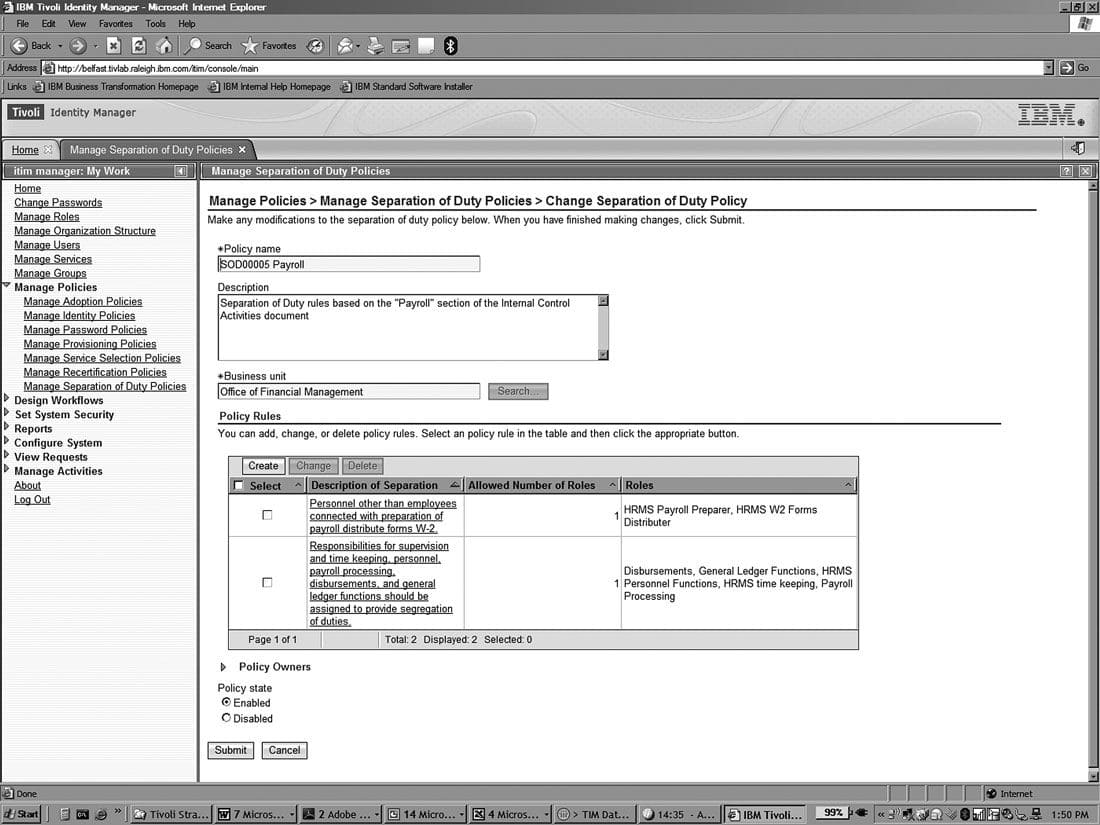Image resolution: width=1100 pixels, height=825 pixels.
Task: Collapse the Manage Policies tree section
Action: [x=7, y=286]
